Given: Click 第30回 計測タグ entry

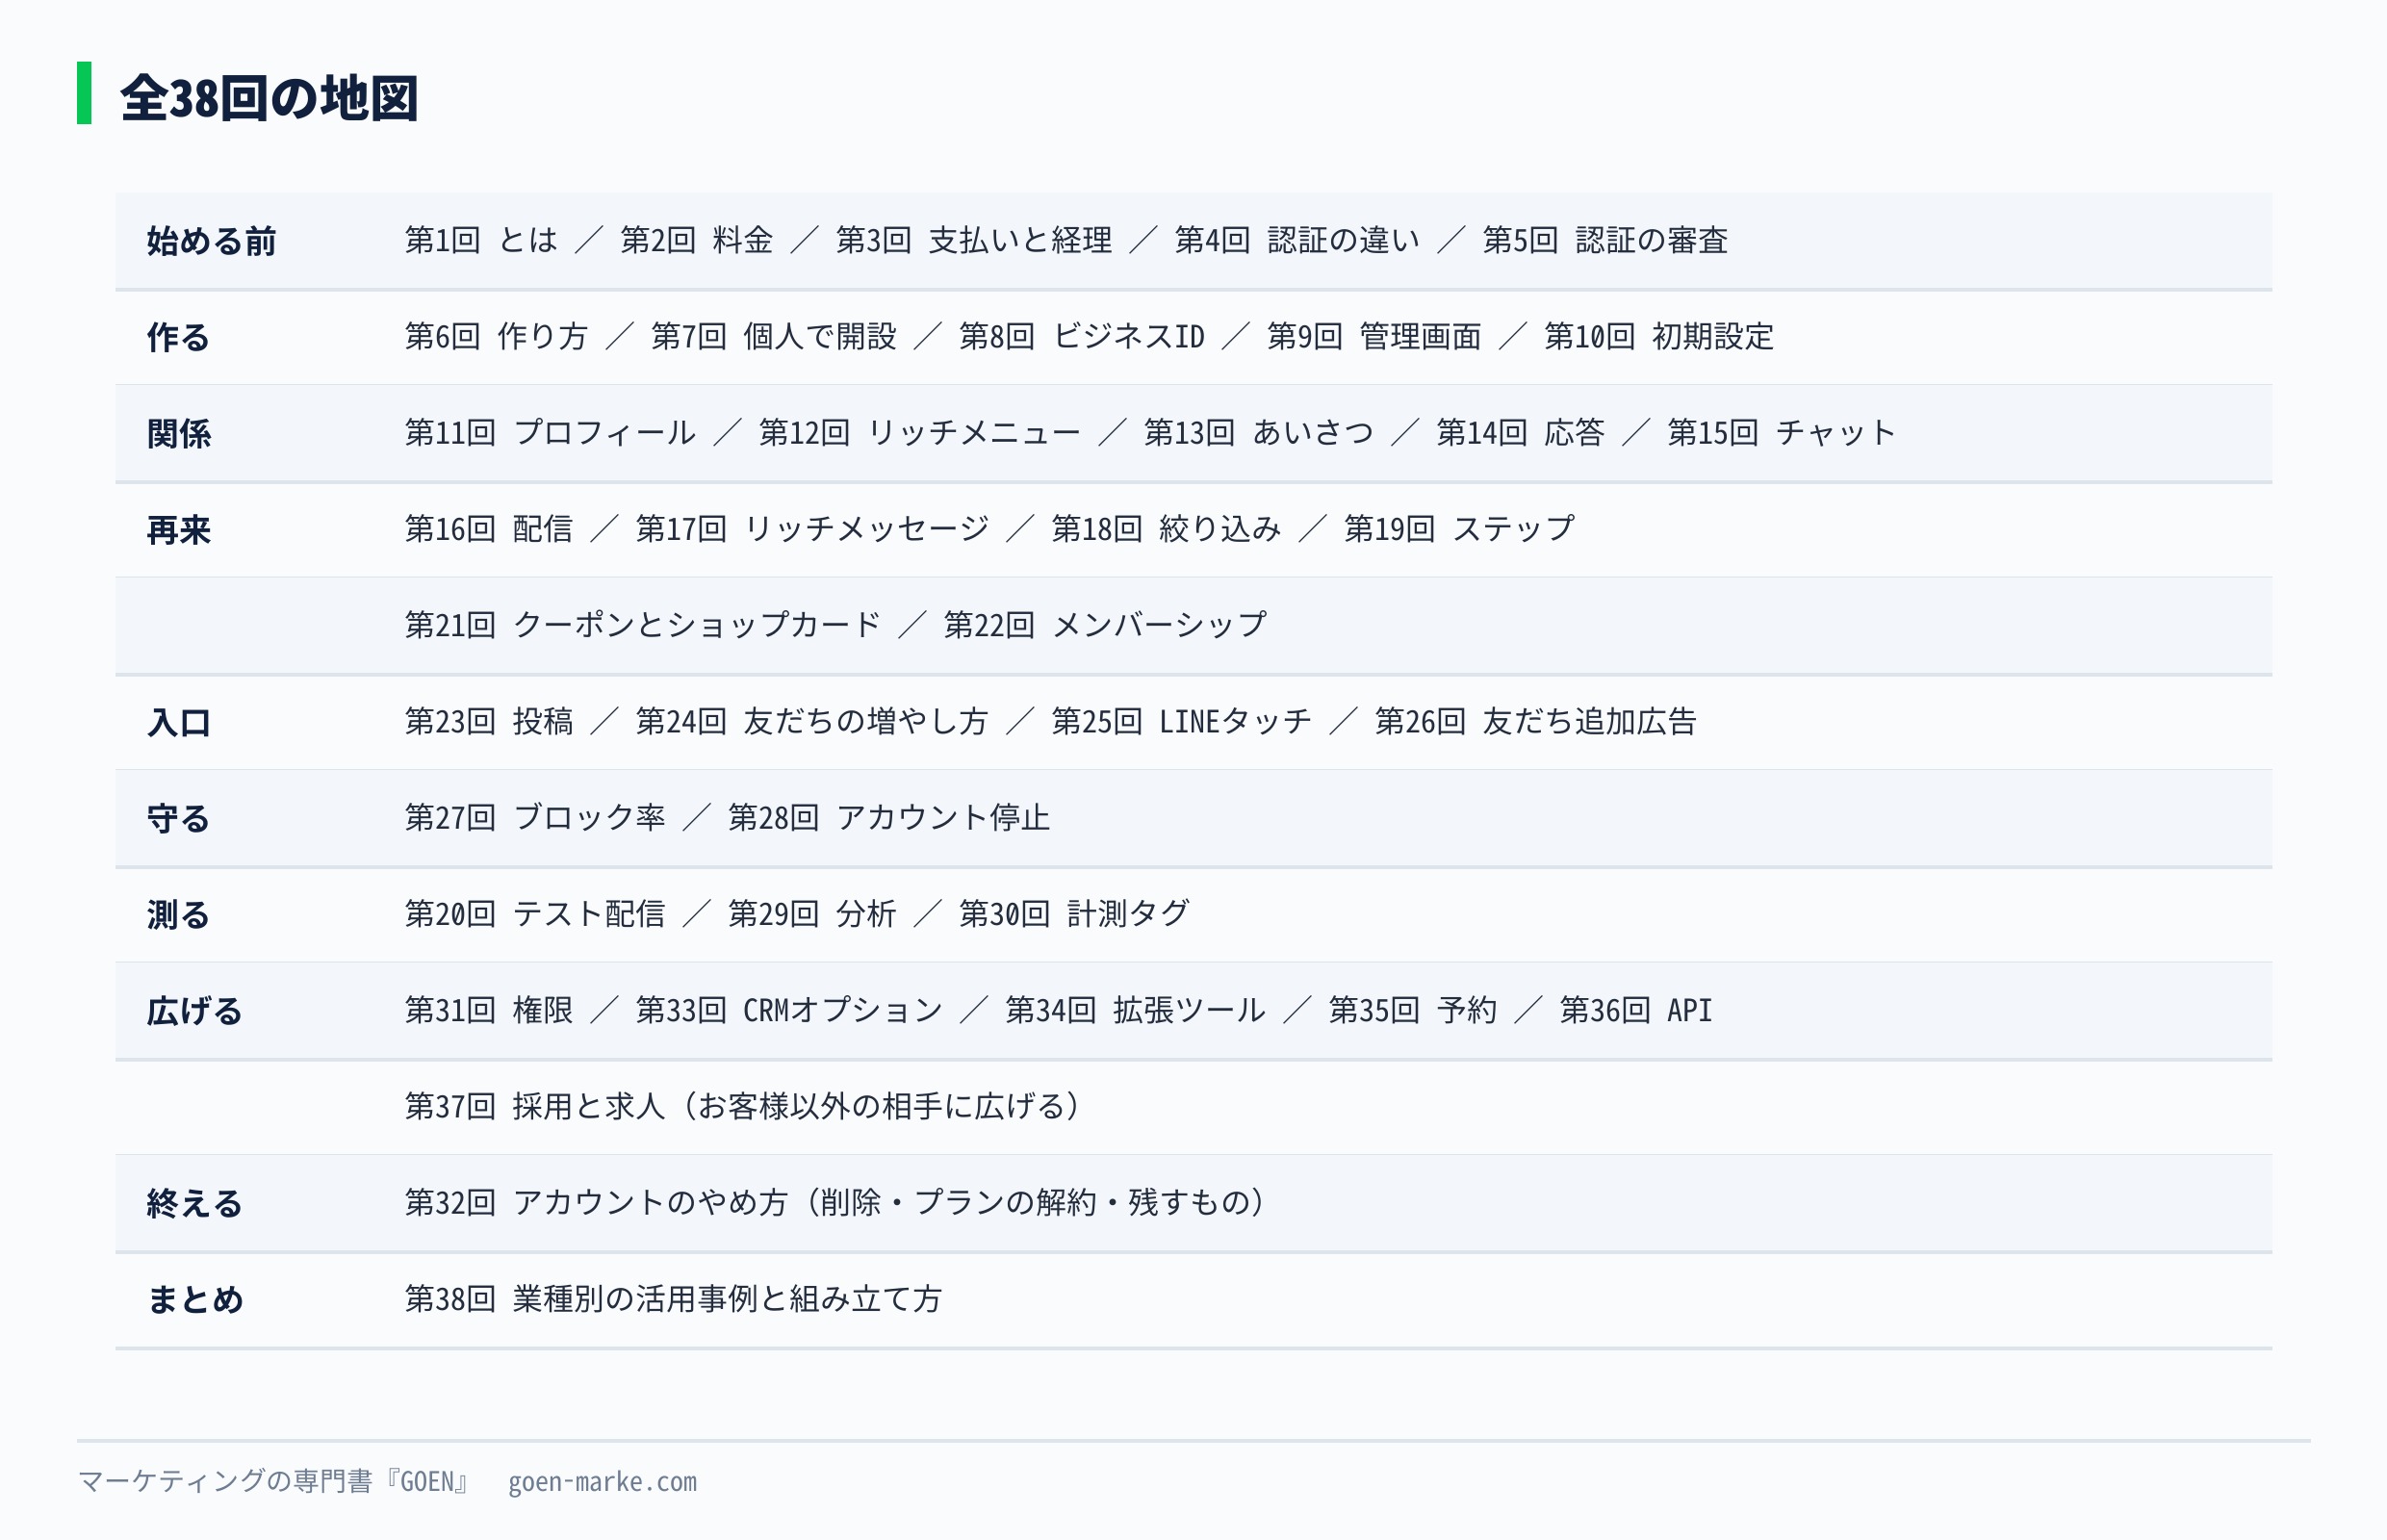Looking at the screenshot, I should coord(1074,913).
